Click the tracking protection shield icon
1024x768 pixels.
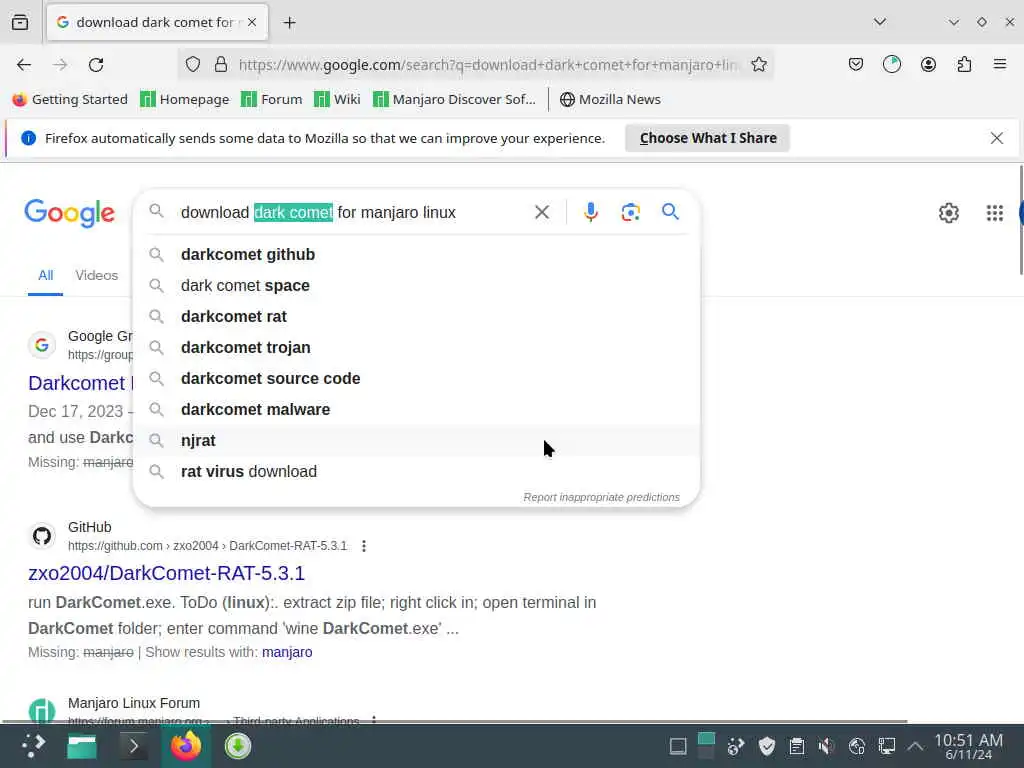point(193,65)
